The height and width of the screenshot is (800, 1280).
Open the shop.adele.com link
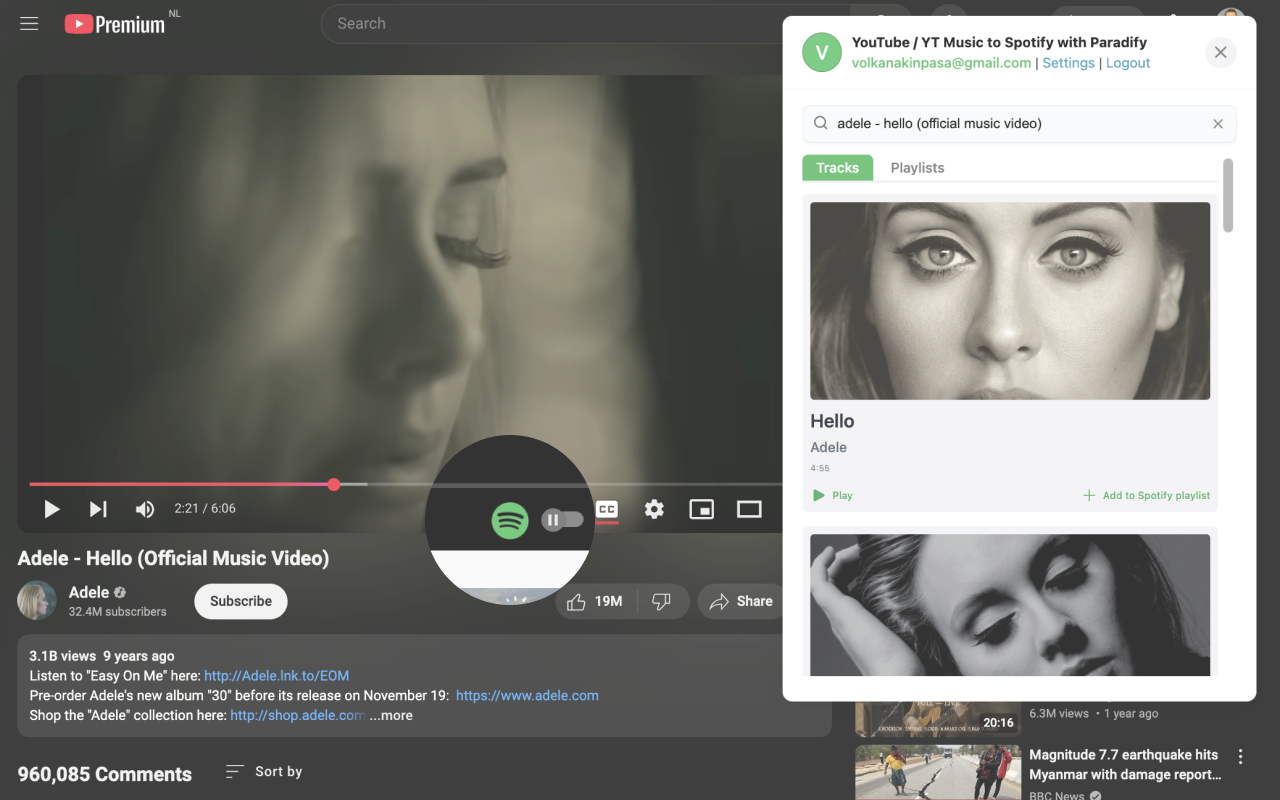297,715
